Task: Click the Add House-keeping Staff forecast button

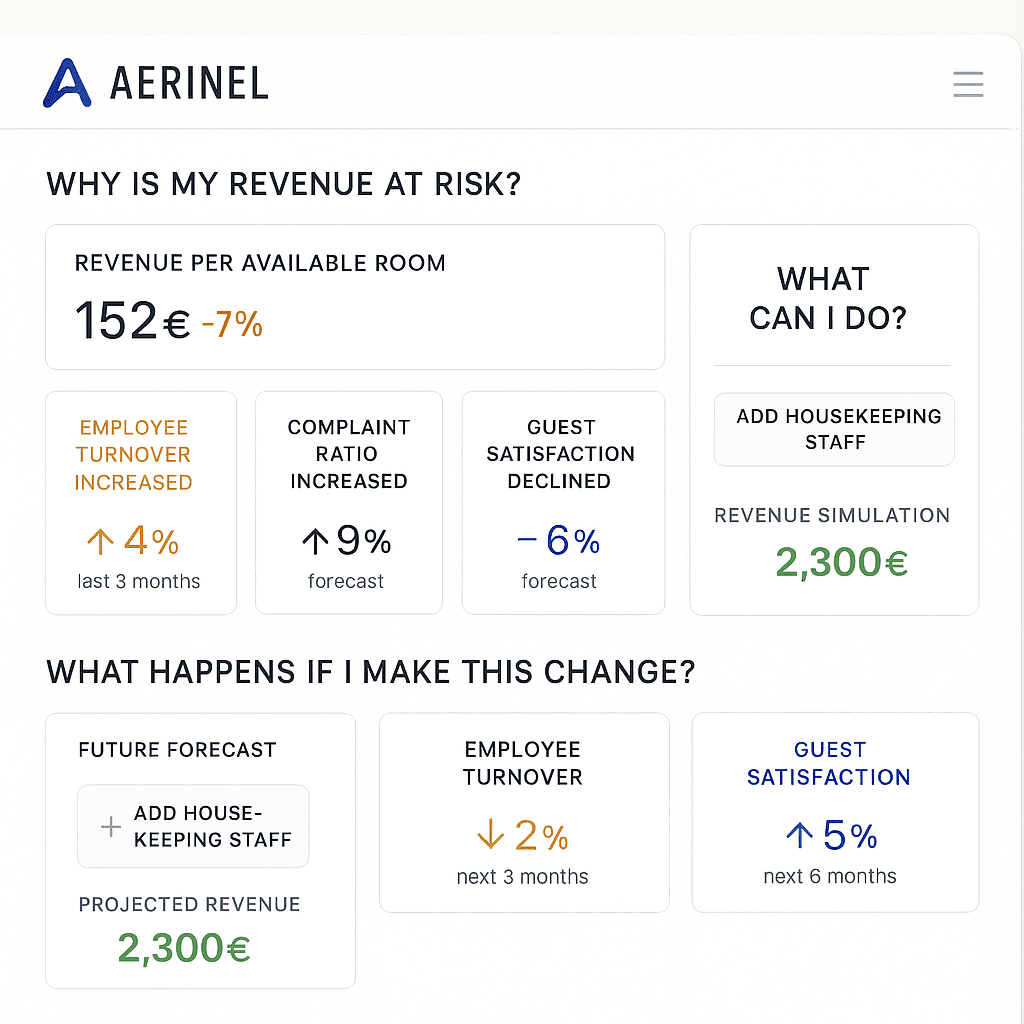Action: pos(193,826)
